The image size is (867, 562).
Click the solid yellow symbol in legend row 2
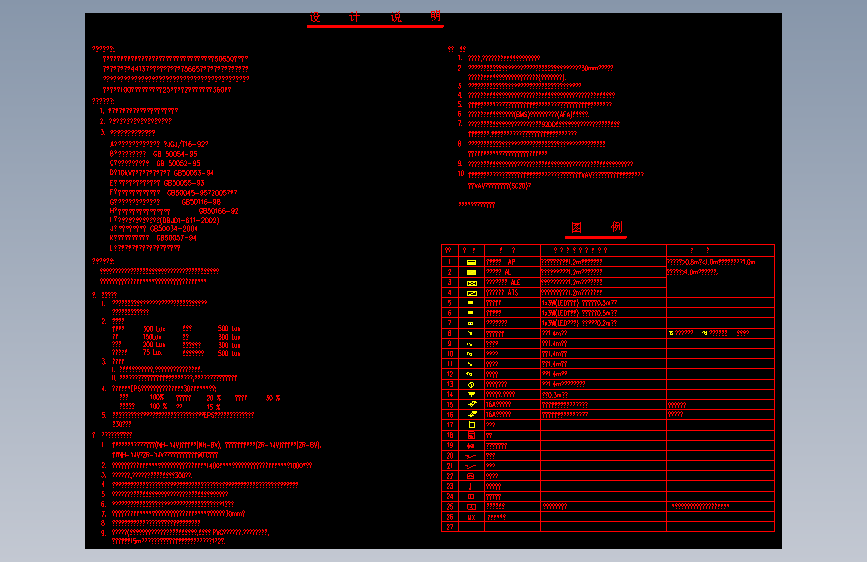(x=472, y=272)
